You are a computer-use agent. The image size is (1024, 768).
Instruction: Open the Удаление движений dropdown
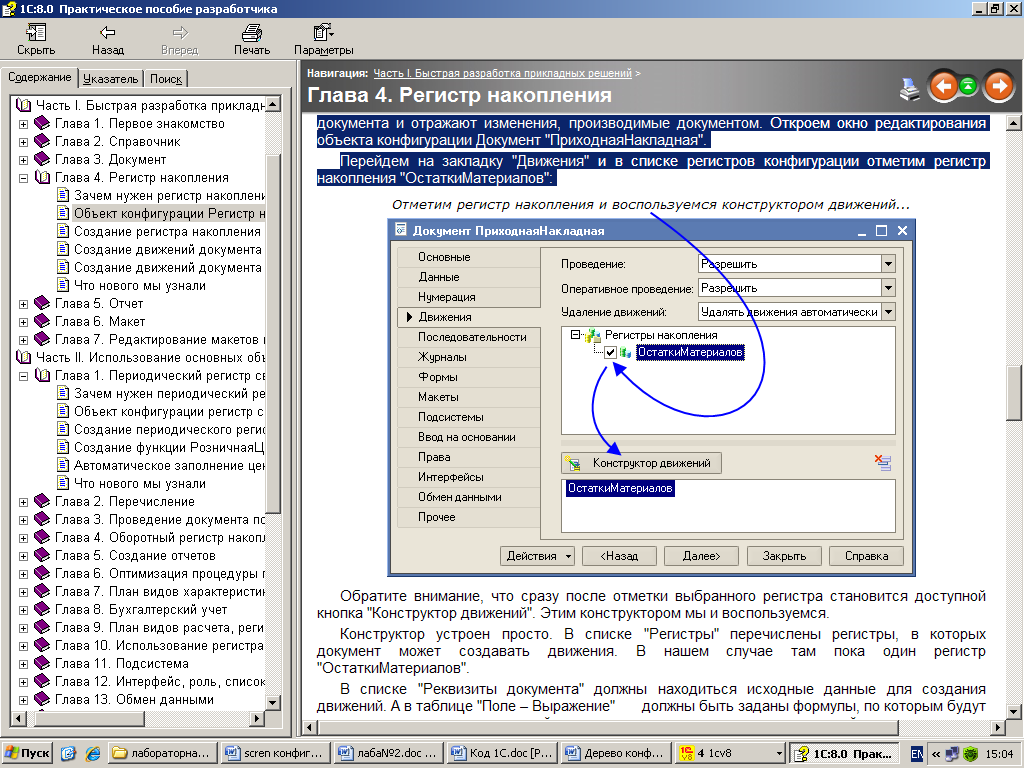coord(888,312)
